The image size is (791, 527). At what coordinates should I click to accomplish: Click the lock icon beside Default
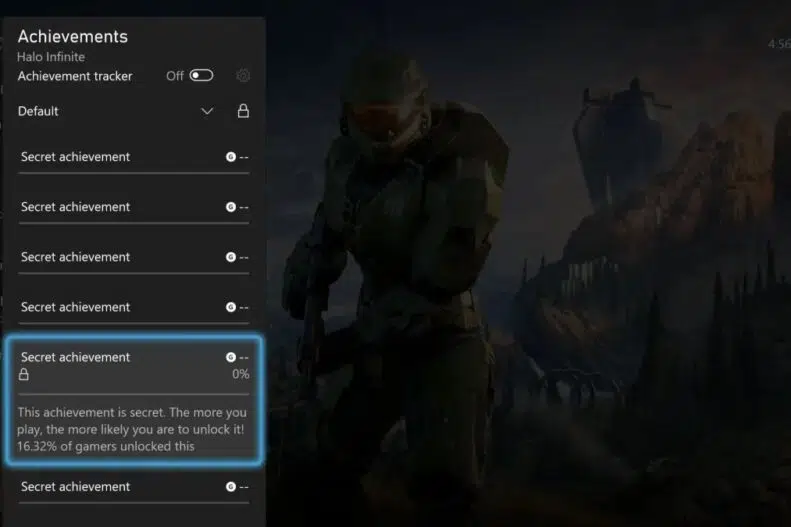243,111
